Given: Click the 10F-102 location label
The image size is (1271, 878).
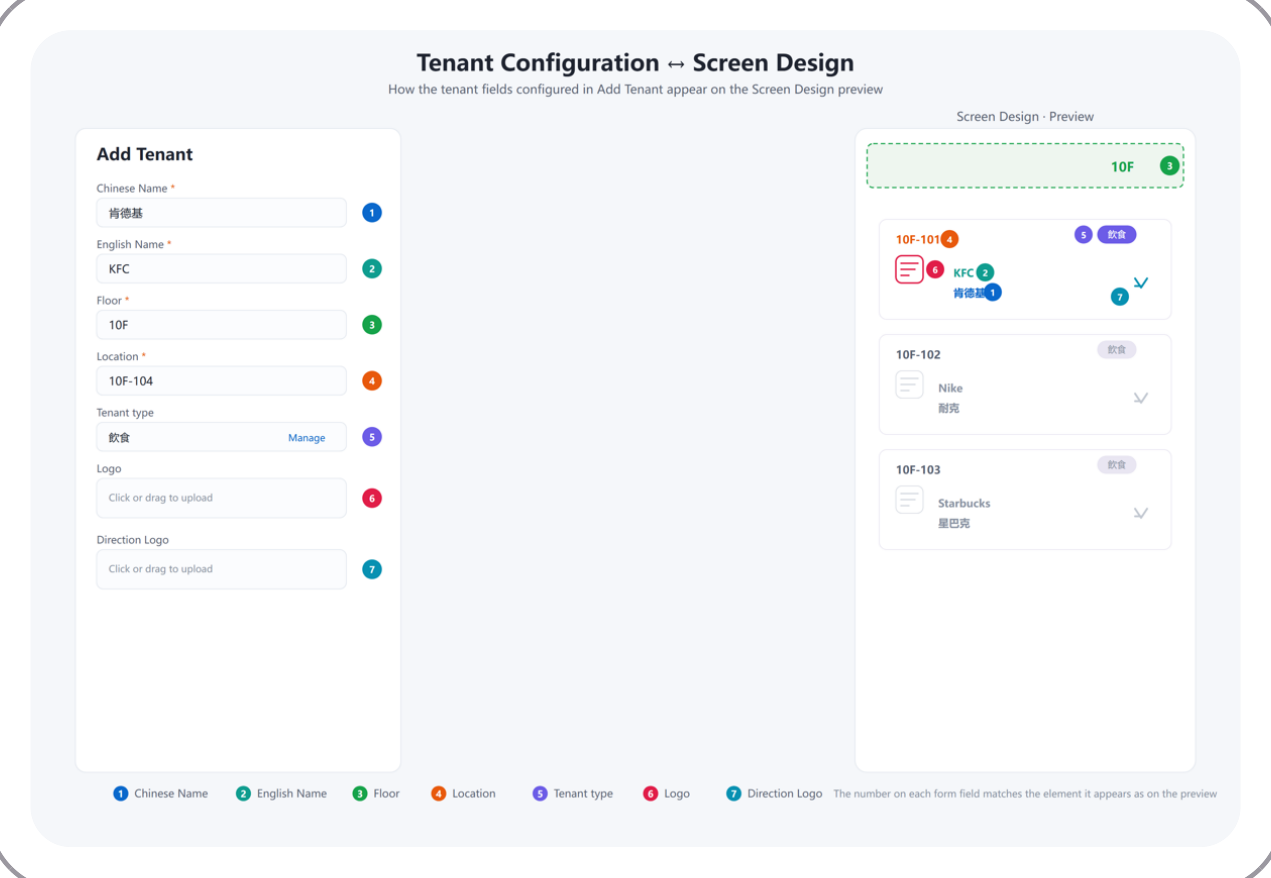Looking at the screenshot, I should point(918,355).
